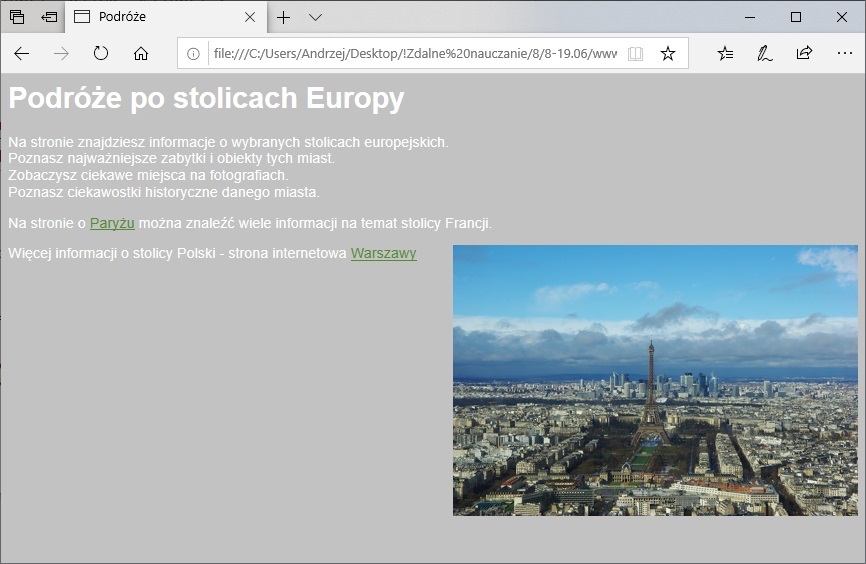Open the favorites hub
The image size is (866, 564).
tap(725, 54)
